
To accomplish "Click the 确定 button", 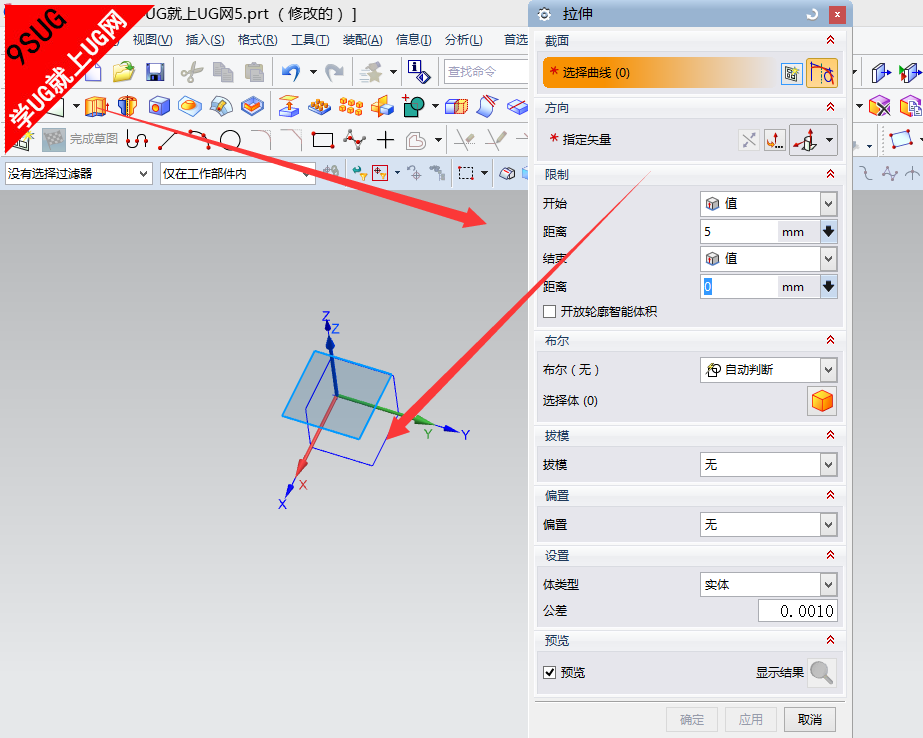I will click(x=692, y=719).
